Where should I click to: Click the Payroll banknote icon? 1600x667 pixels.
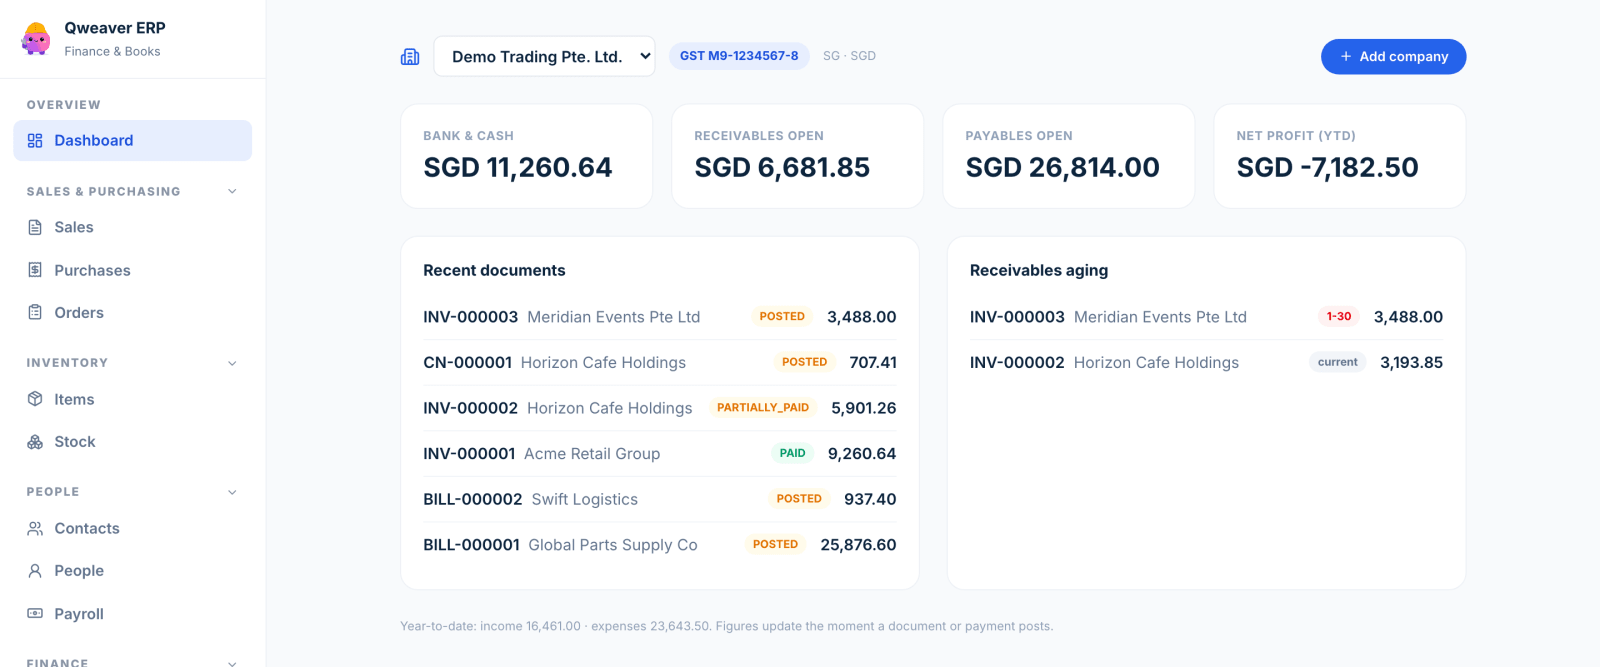(x=35, y=613)
